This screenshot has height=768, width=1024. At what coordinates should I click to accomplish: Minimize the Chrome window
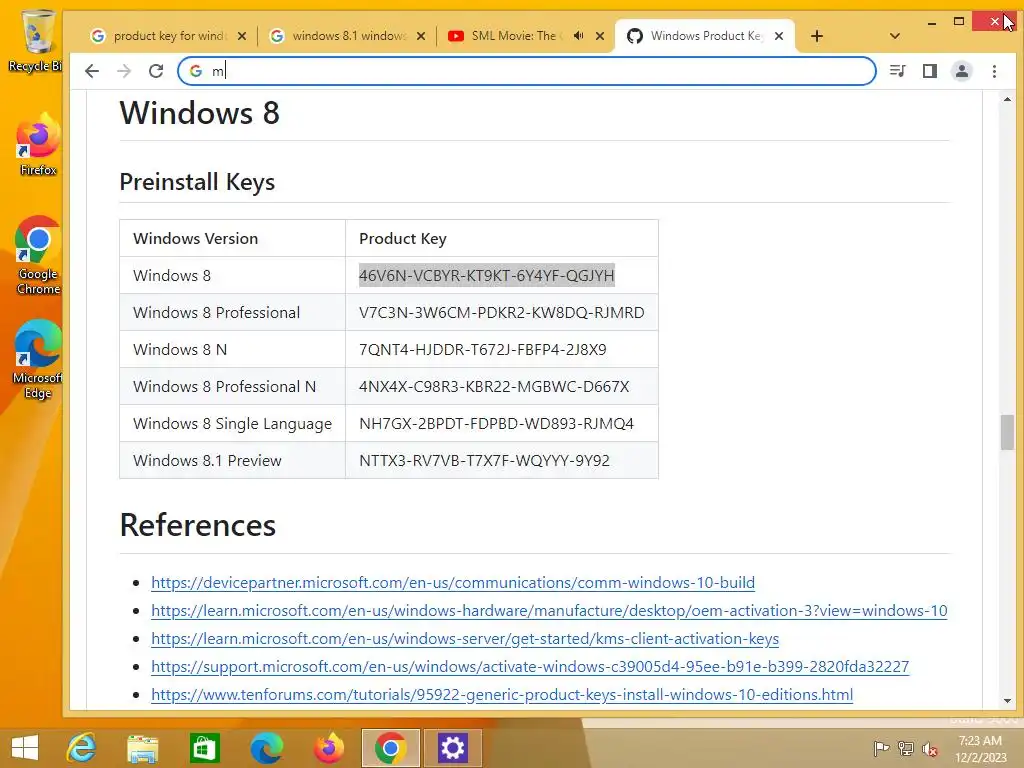click(931, 22)
